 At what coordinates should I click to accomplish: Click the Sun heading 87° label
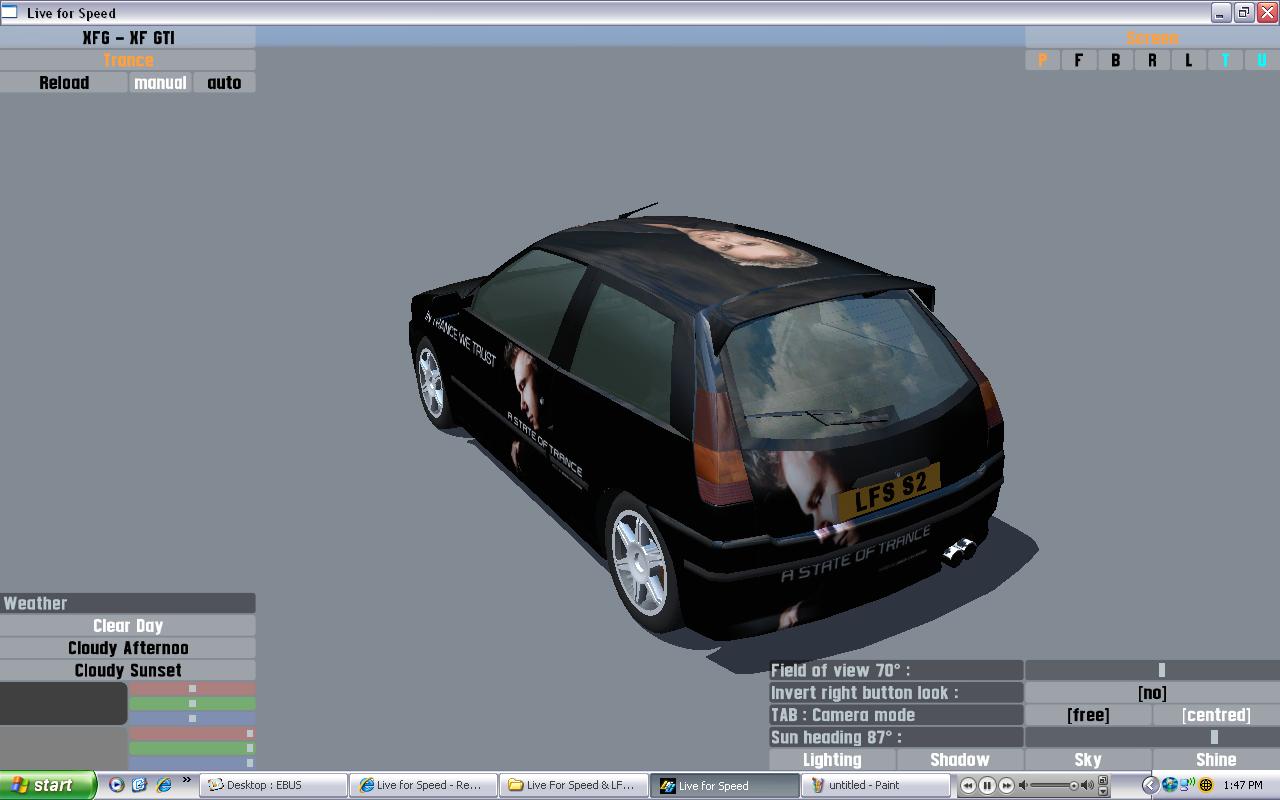point(896,737)
